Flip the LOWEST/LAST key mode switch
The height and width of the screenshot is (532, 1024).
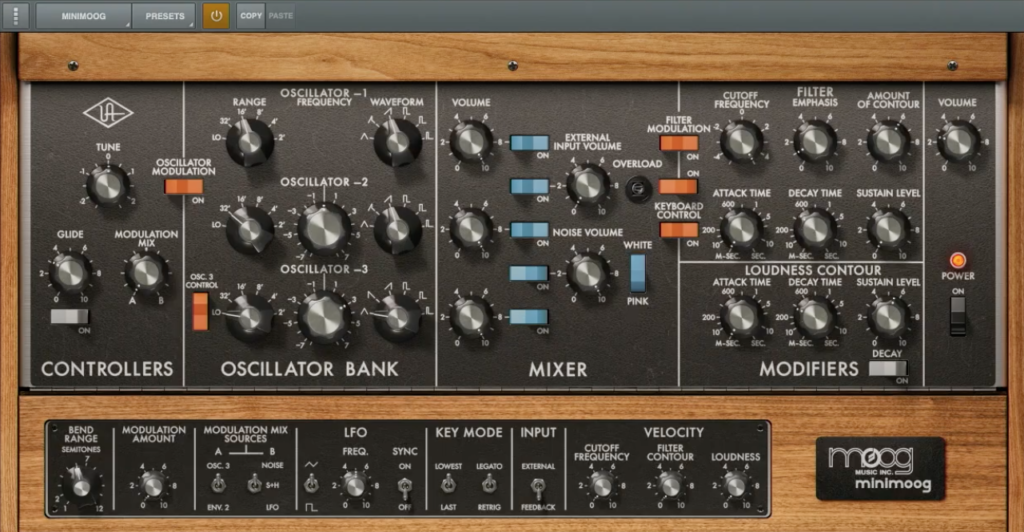[x=448, y=485]
